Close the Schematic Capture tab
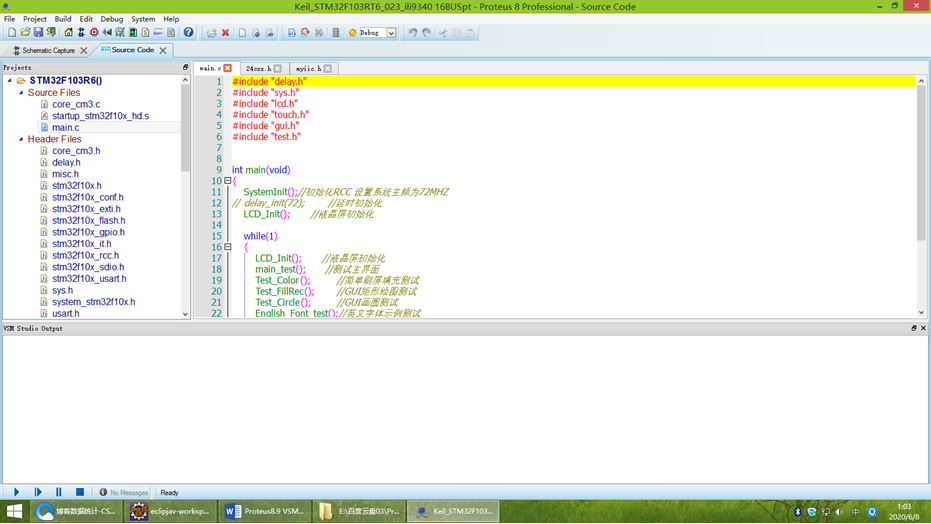 (84, 50)
